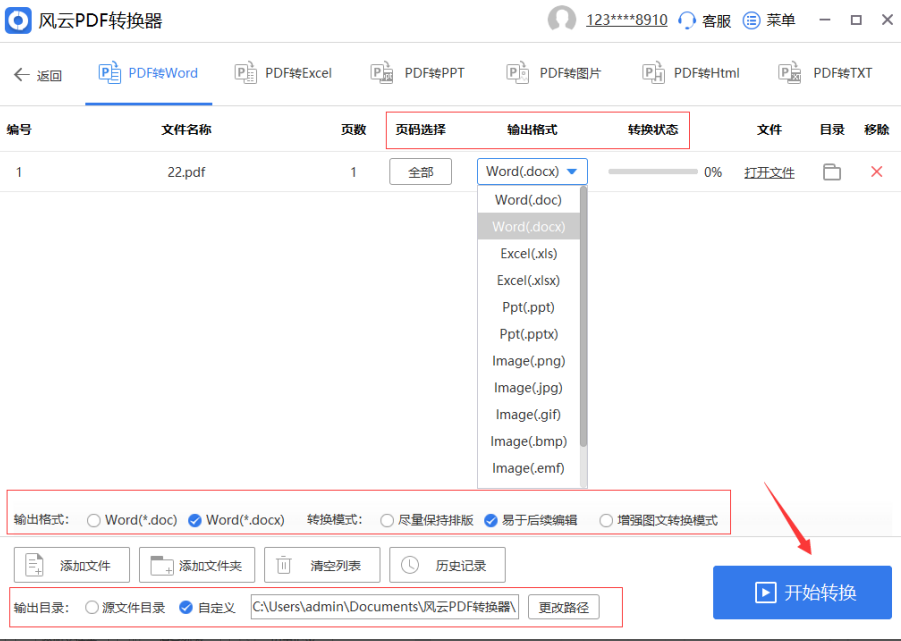Click the 文件名称 column header
The image size is (901, 641).
pyautogui.click(x=186, y=130)
